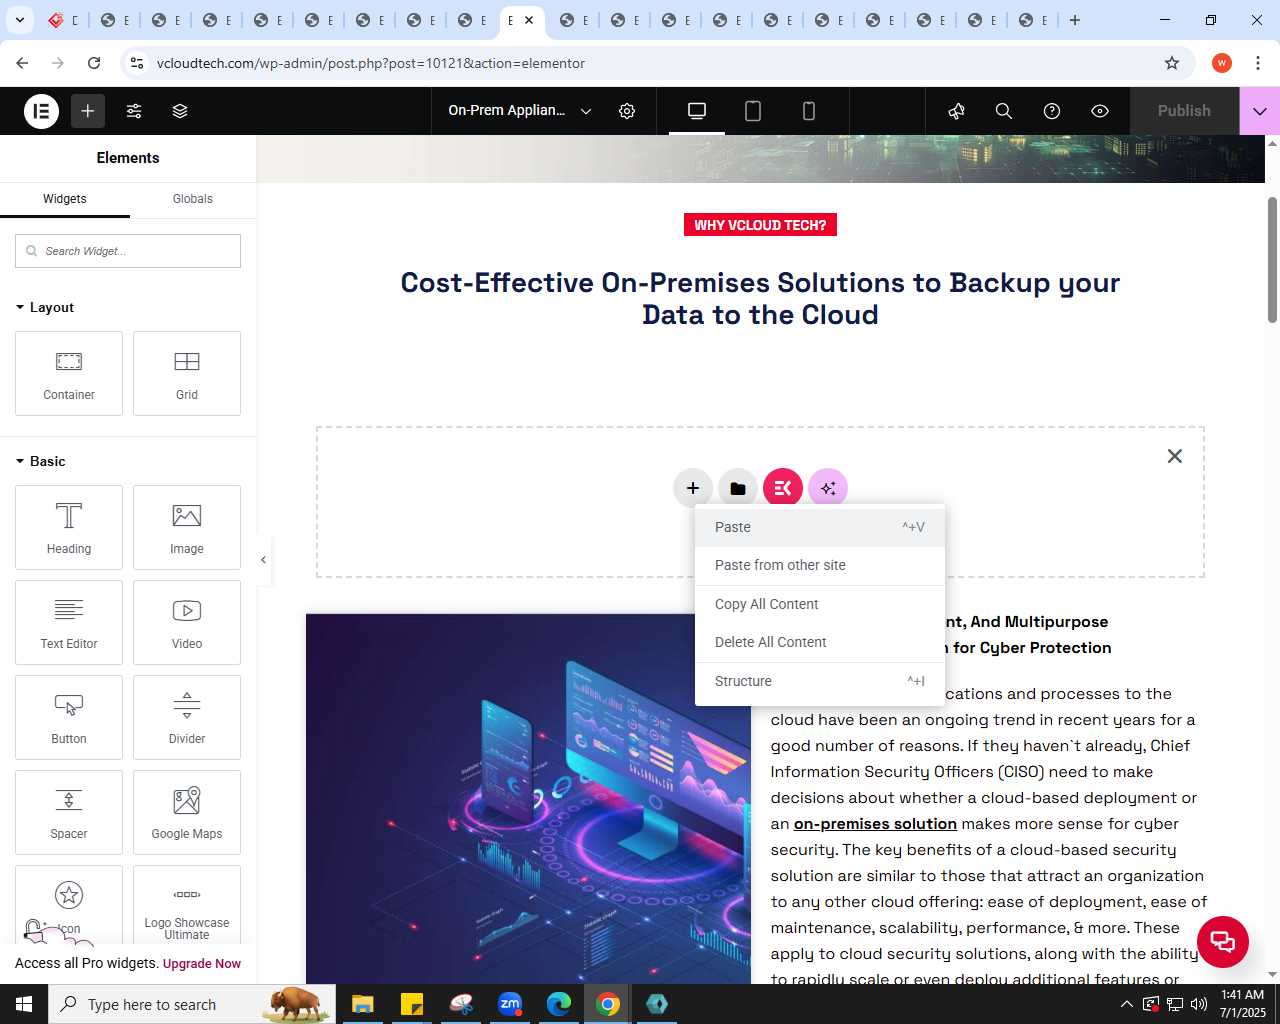Screen dimensions: 1280x1024
Task: Open the red live chat bubble
Action: (x=1222, y=941)
